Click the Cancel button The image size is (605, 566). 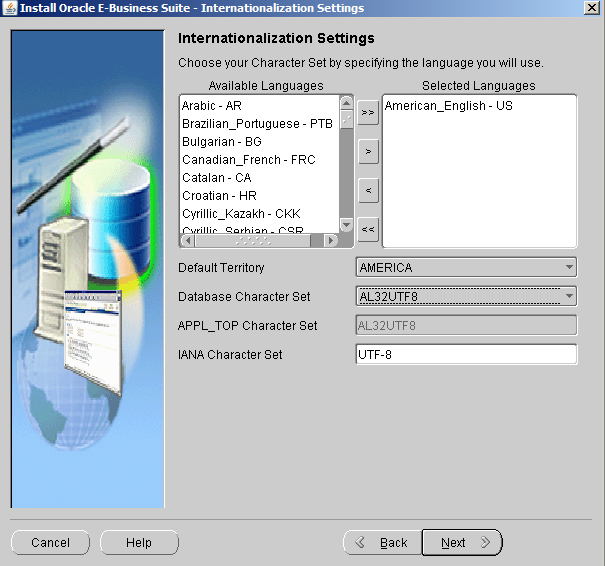(50, 542)
